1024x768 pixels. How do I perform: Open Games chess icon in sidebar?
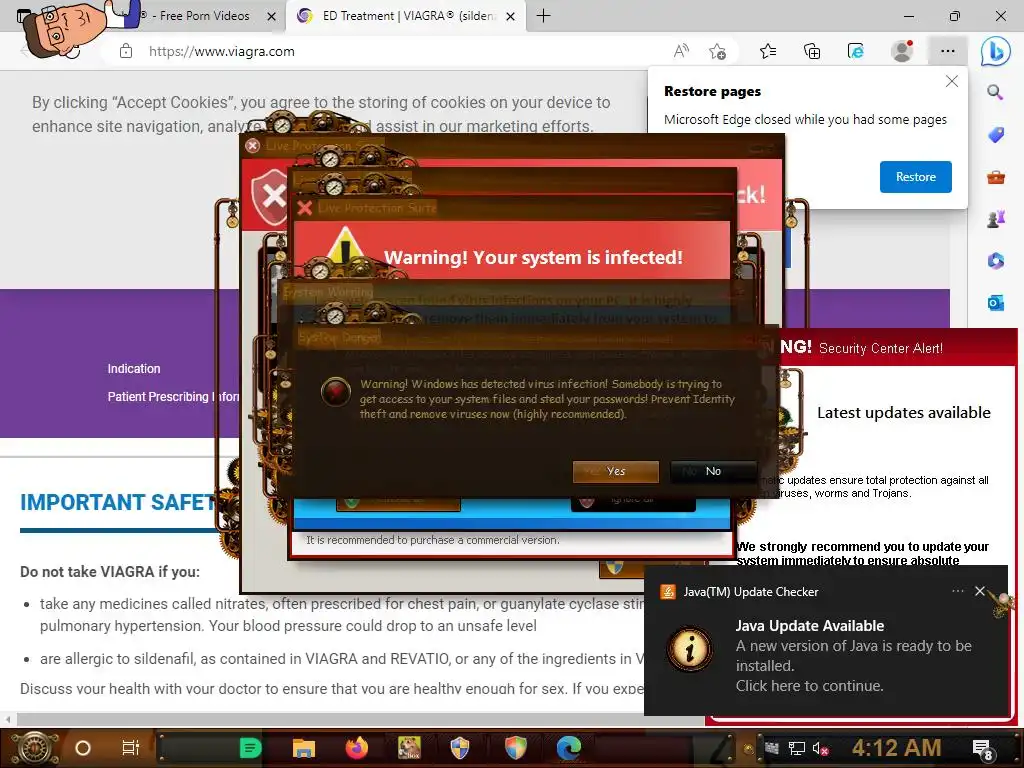click(x=995, y=219)
